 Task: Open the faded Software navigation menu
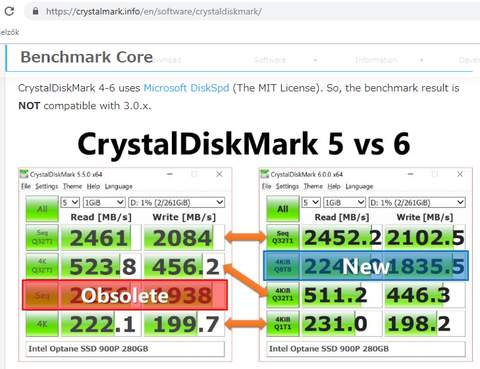(270, 60)
